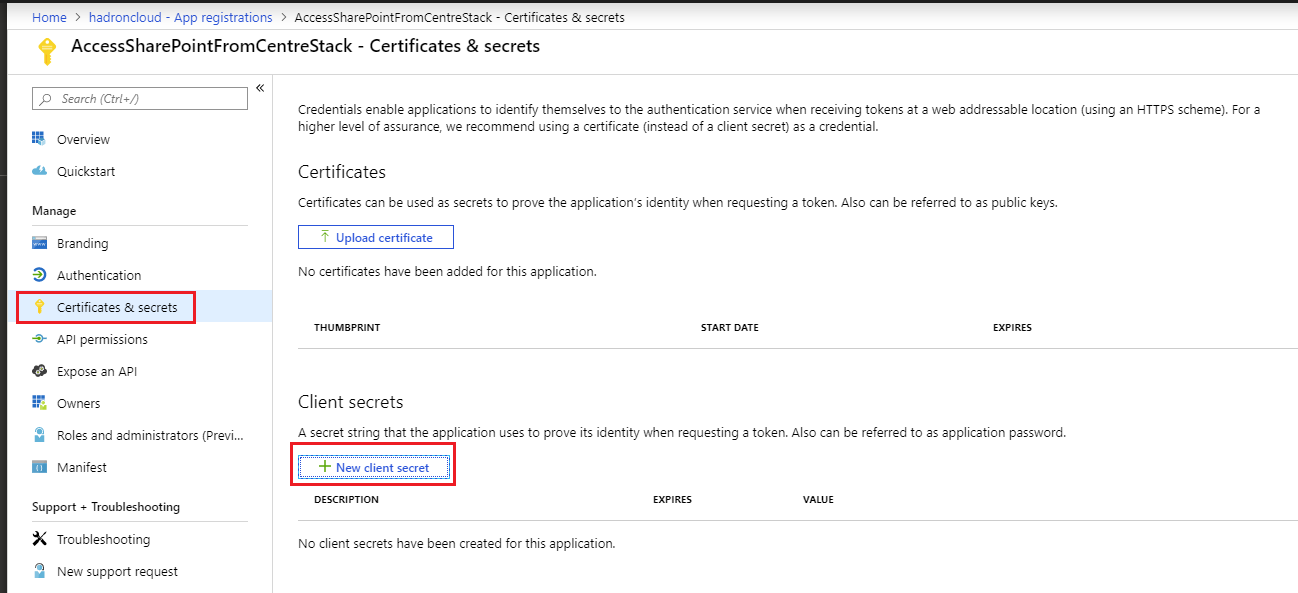Click the current page breadcrumb text
This screenshot has height=593, width=1298.
(461, 17)
